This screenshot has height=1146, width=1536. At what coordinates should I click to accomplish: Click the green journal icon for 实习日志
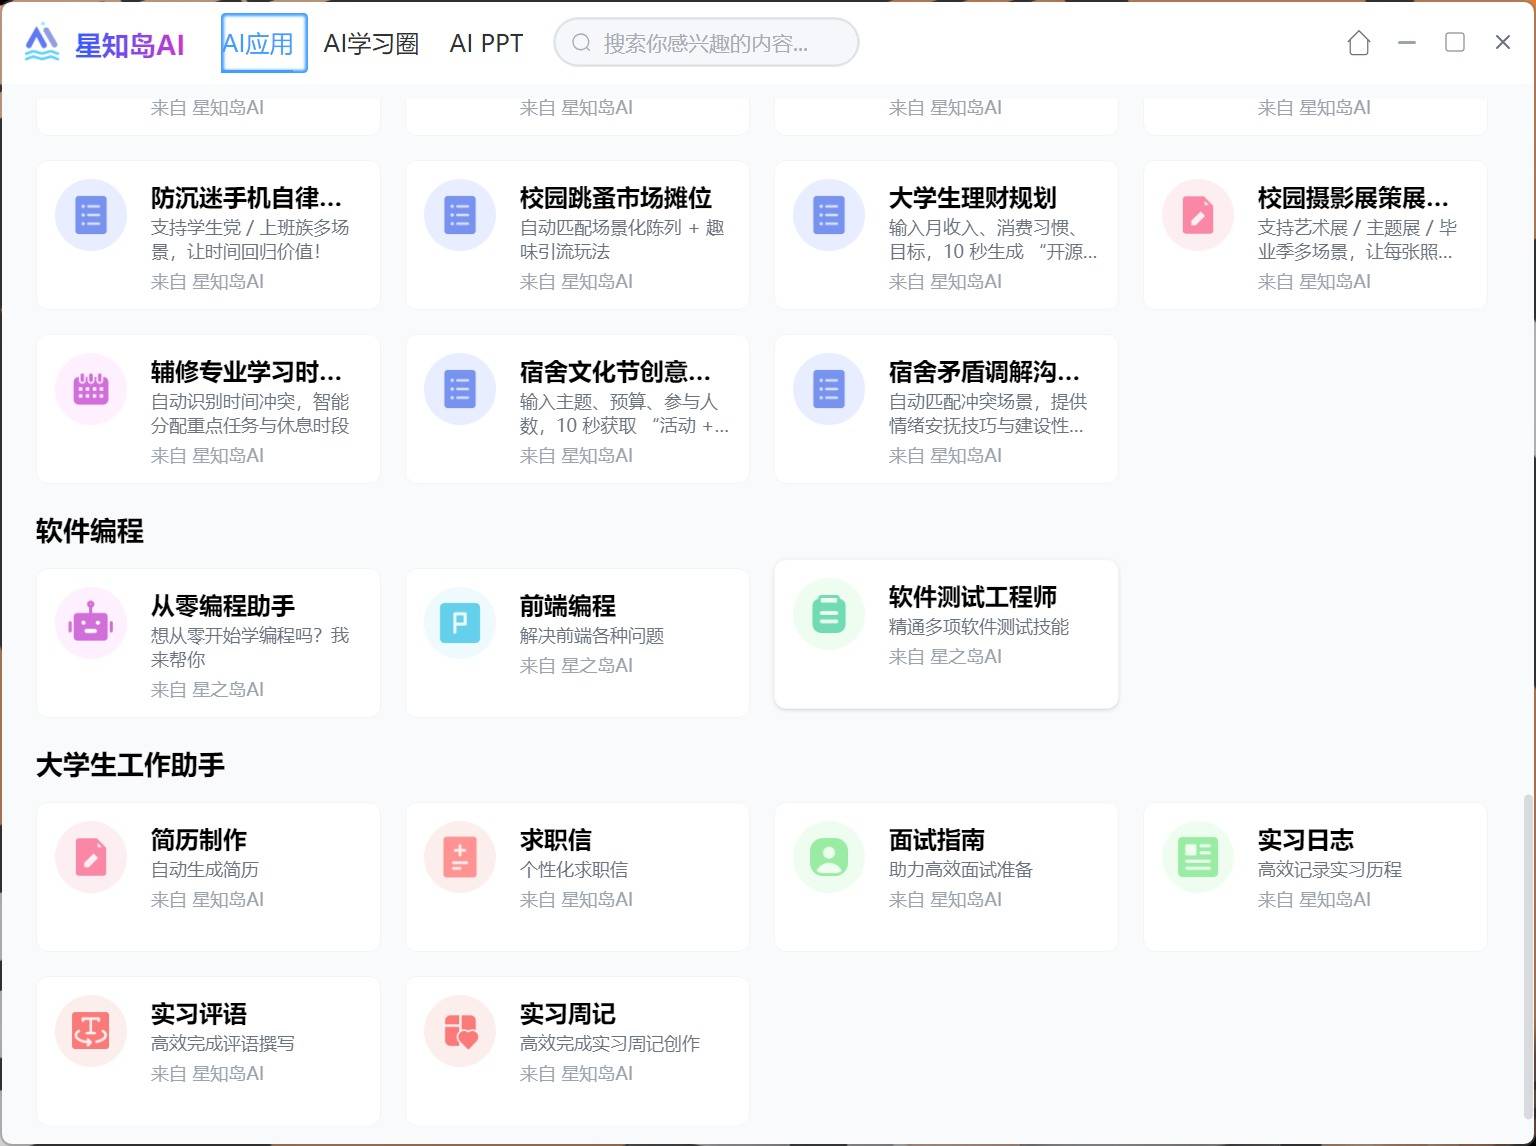tap(1198, 857)
